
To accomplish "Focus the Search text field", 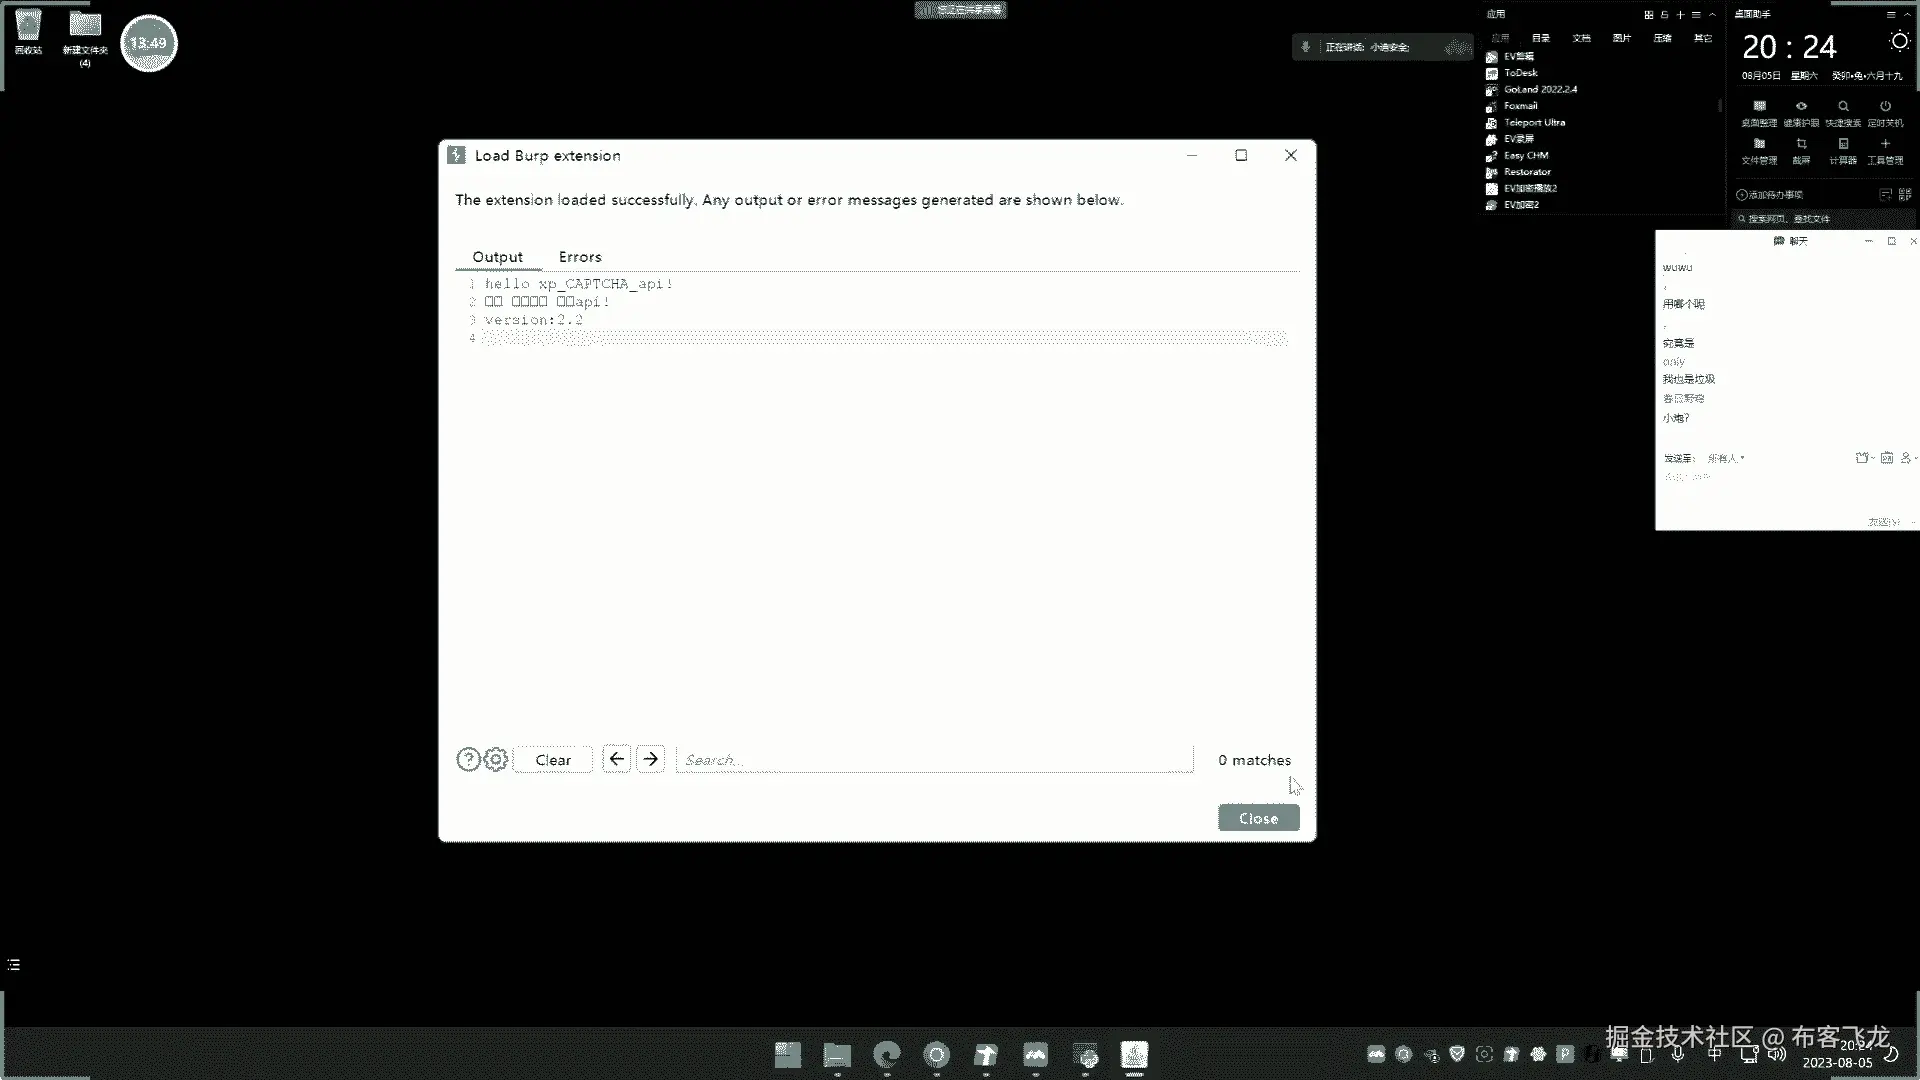I will [934, 760].
